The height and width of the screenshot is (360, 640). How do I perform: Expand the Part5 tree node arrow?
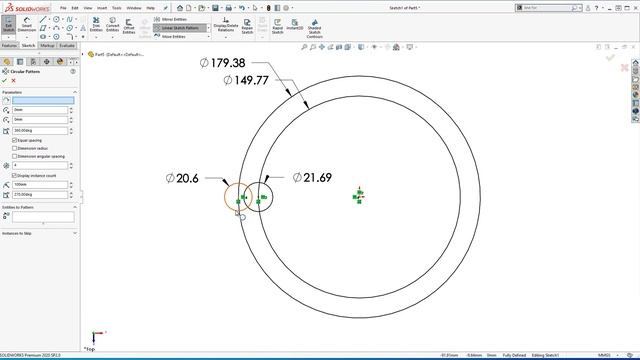point(83,54)
